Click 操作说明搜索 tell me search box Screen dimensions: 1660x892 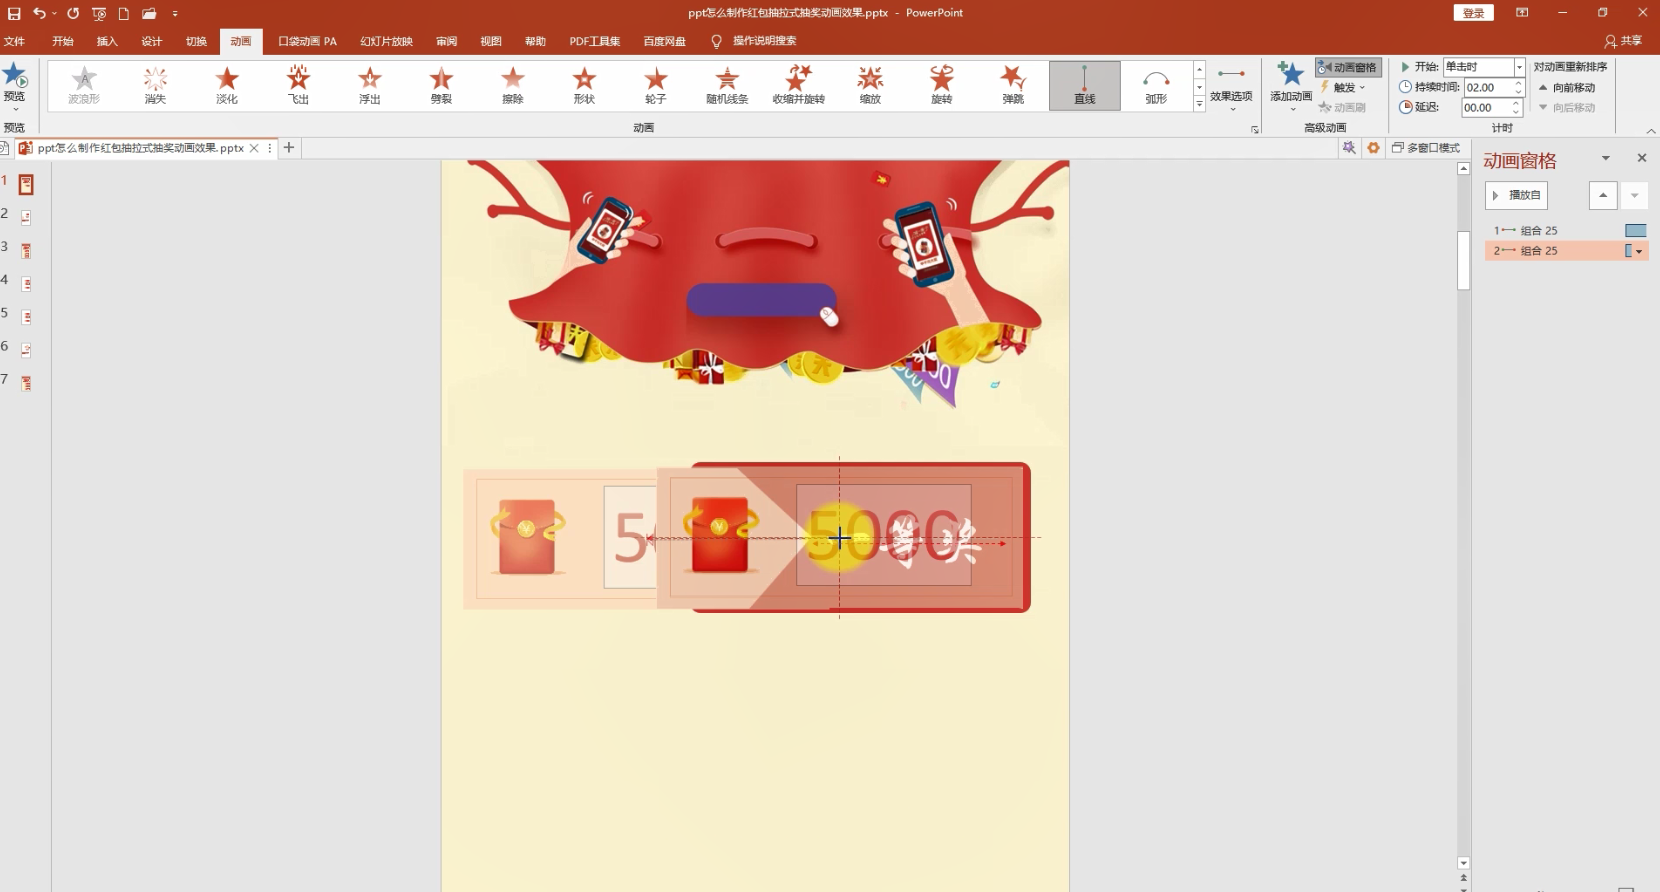[x=764, y=41]
